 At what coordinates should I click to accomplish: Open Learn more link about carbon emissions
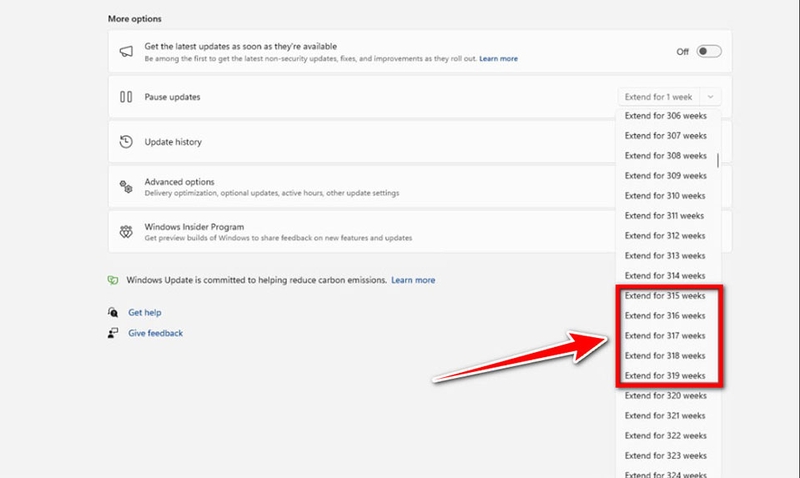tap(413, 280)
